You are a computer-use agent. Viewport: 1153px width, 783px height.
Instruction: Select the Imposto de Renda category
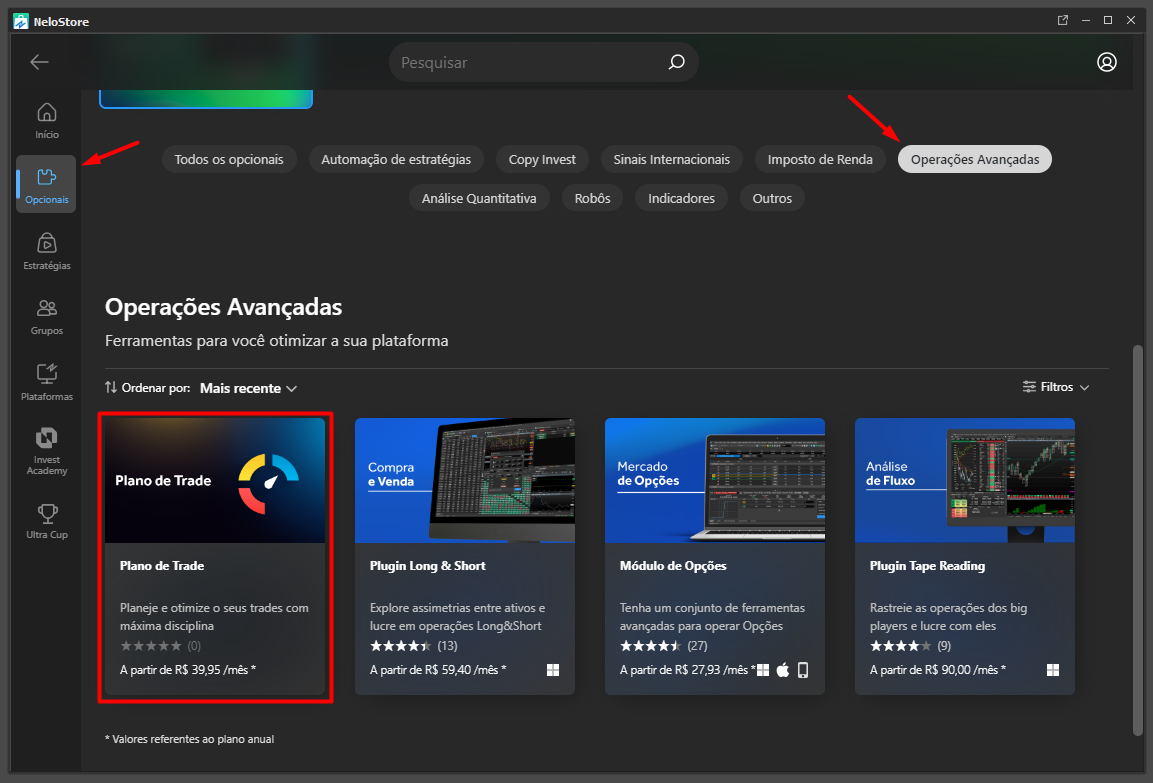820,160
